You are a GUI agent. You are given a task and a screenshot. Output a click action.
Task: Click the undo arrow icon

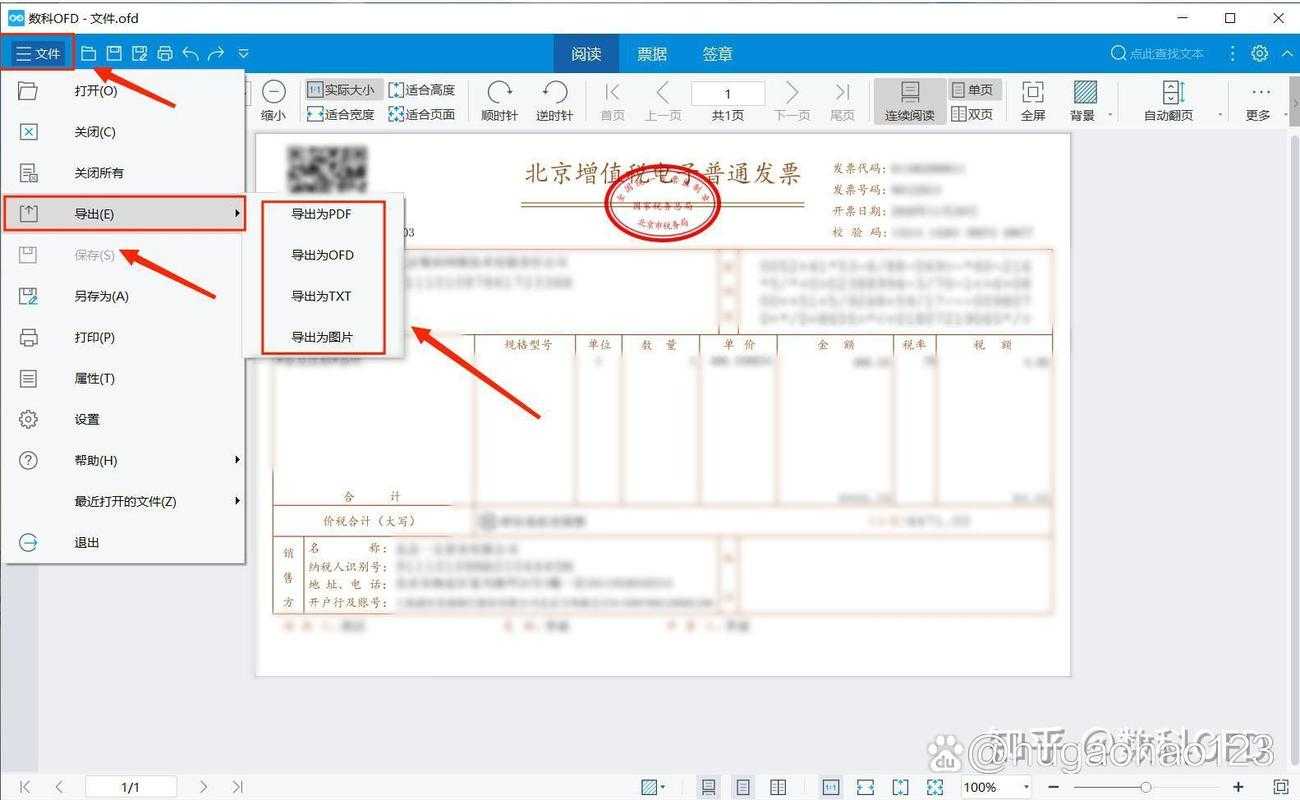point(191,54)
